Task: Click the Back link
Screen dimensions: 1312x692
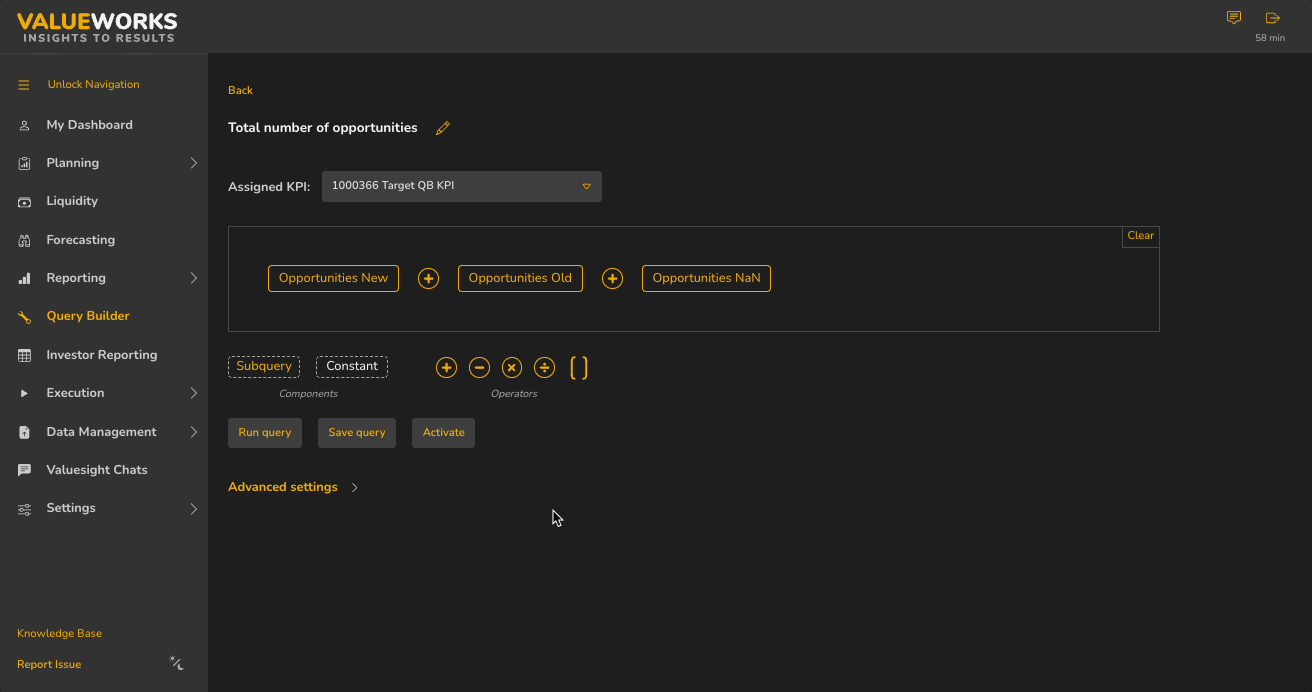Action: click(240, 90)
